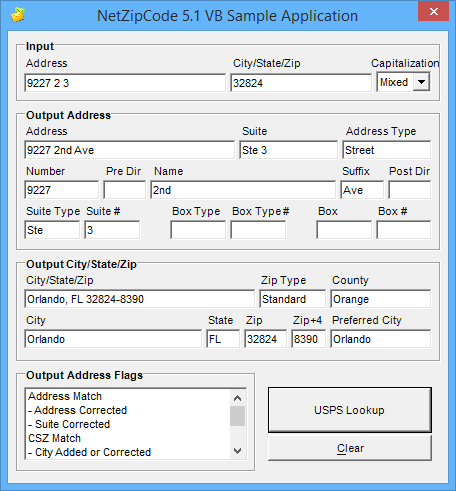Select the Address Match flag row

[x=128, y=396]
